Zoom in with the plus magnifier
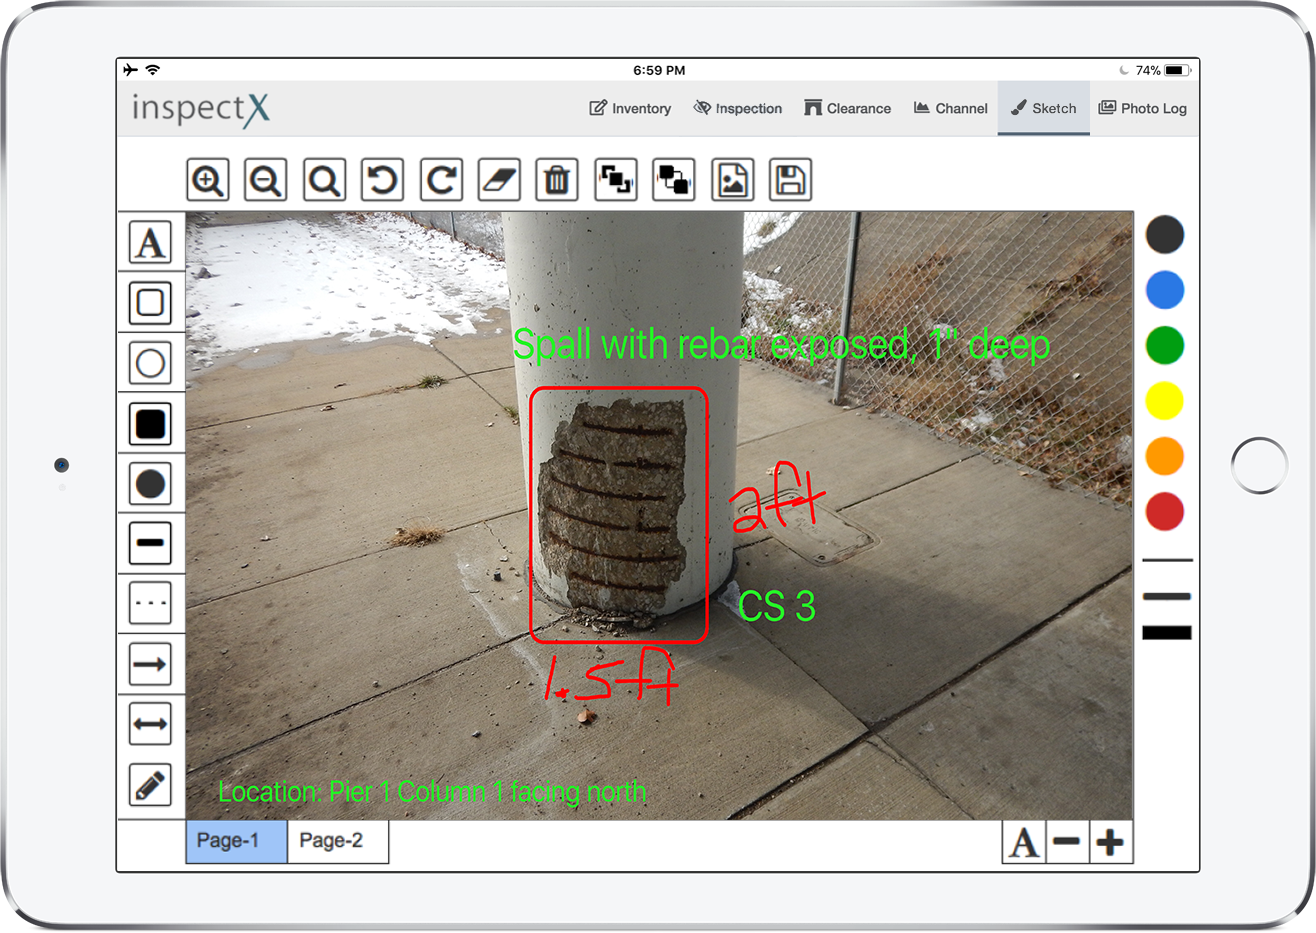1316x933 pixels. pos(208,180)
